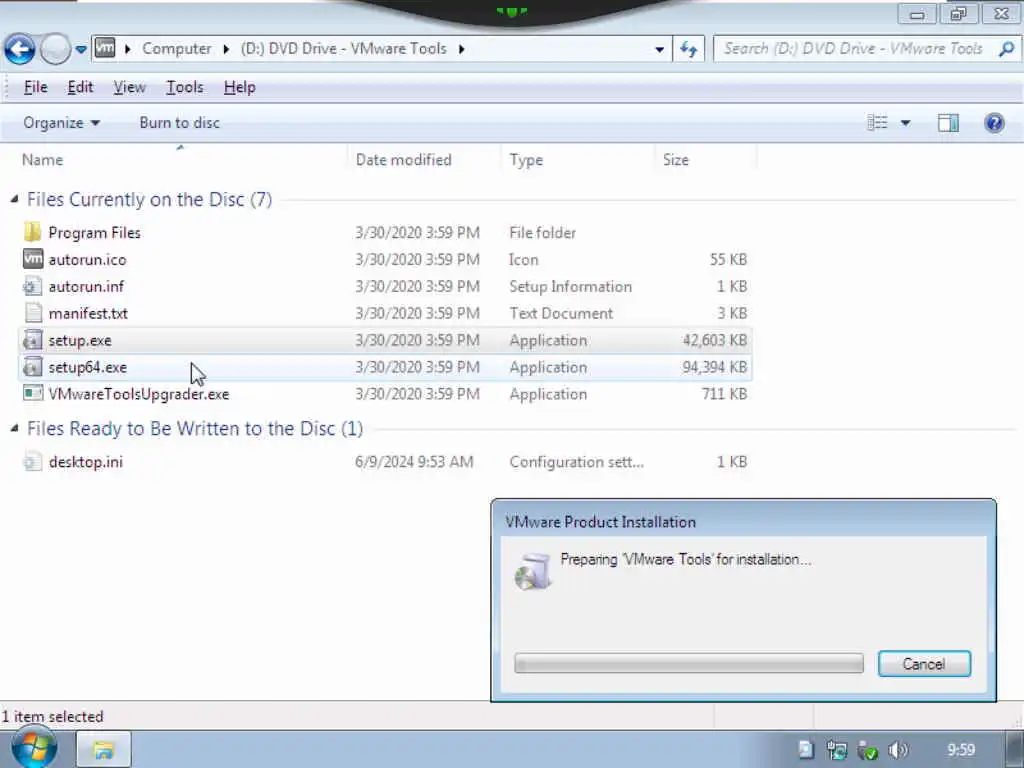The image size is (1024, 768).
Task: Click the autorun.inf file icon
Action: pyautogui.click(x=32, y=286)
